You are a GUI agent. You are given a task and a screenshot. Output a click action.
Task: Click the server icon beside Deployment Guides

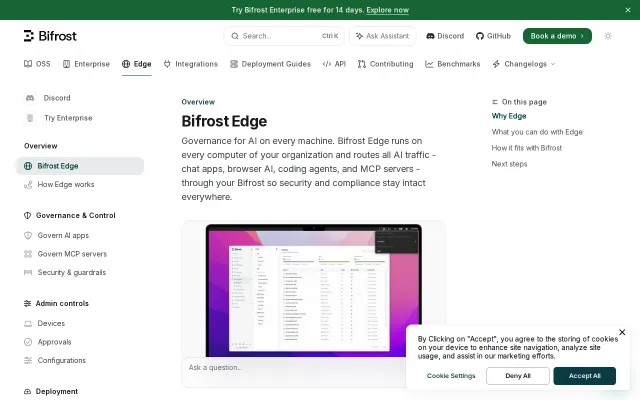(x=233, y=64)
